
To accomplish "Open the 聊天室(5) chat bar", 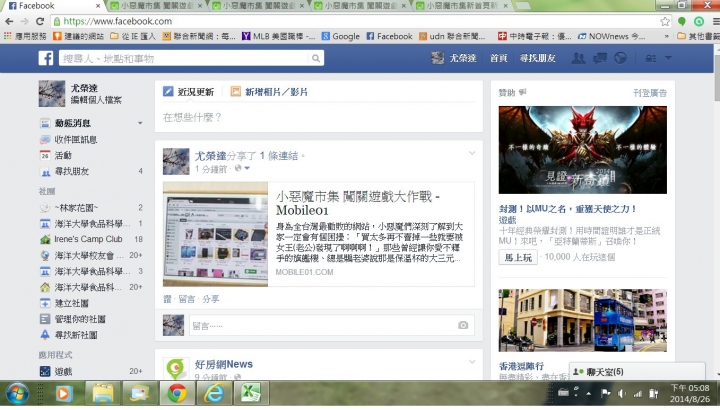I will 637,371.
